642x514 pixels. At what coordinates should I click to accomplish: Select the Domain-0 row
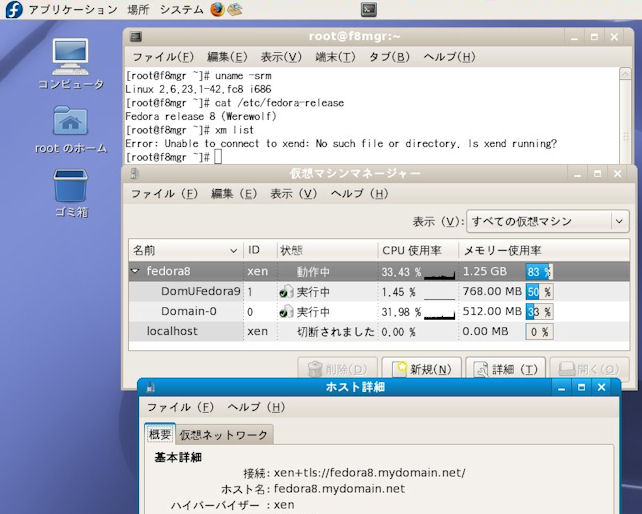[x=379, y=312]
